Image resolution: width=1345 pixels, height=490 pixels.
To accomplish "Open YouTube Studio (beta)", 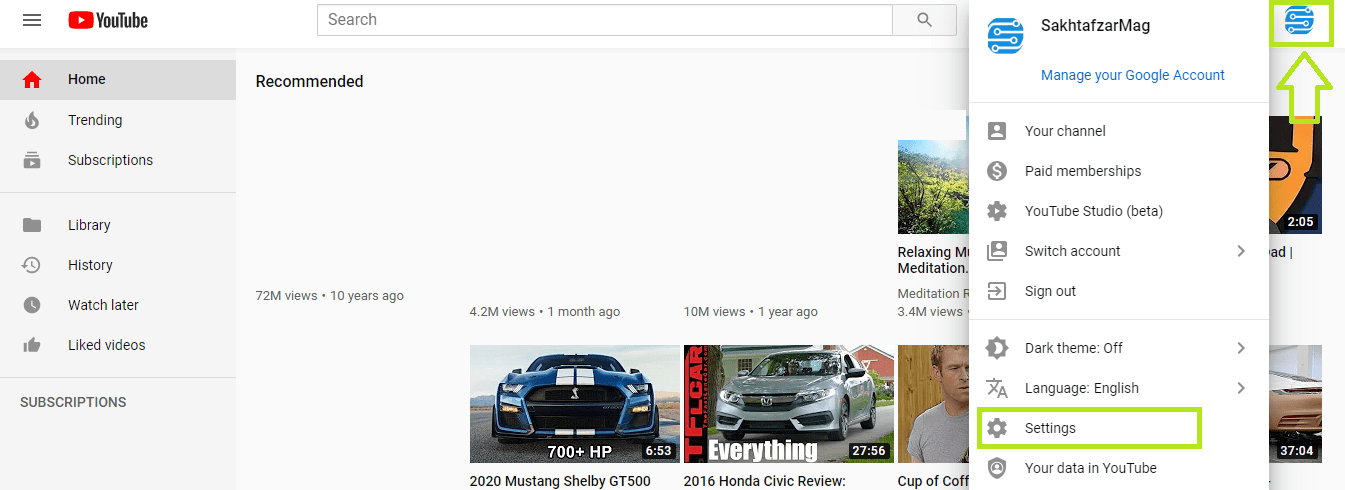I will [x=1093, y=211].
